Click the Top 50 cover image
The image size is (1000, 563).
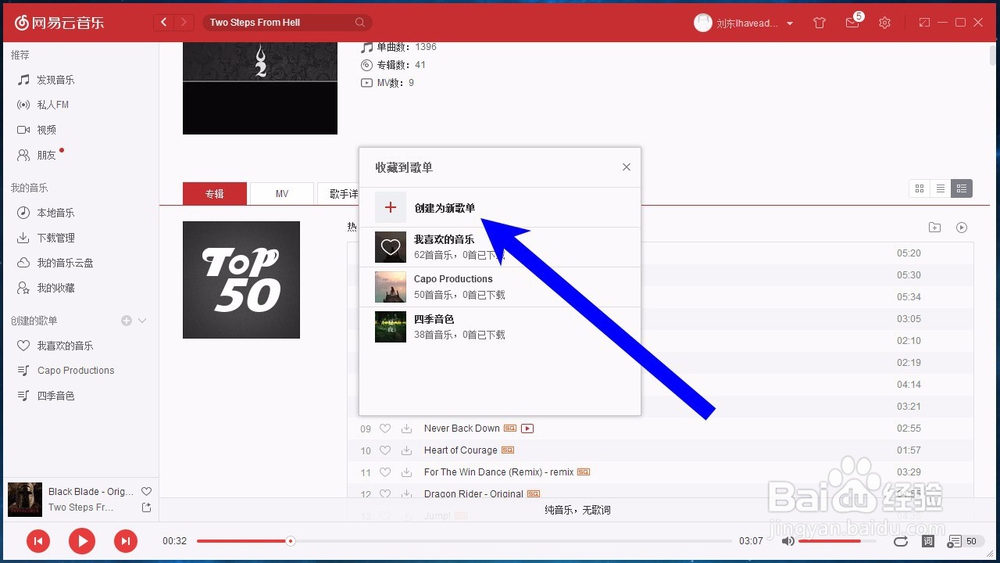241,280
